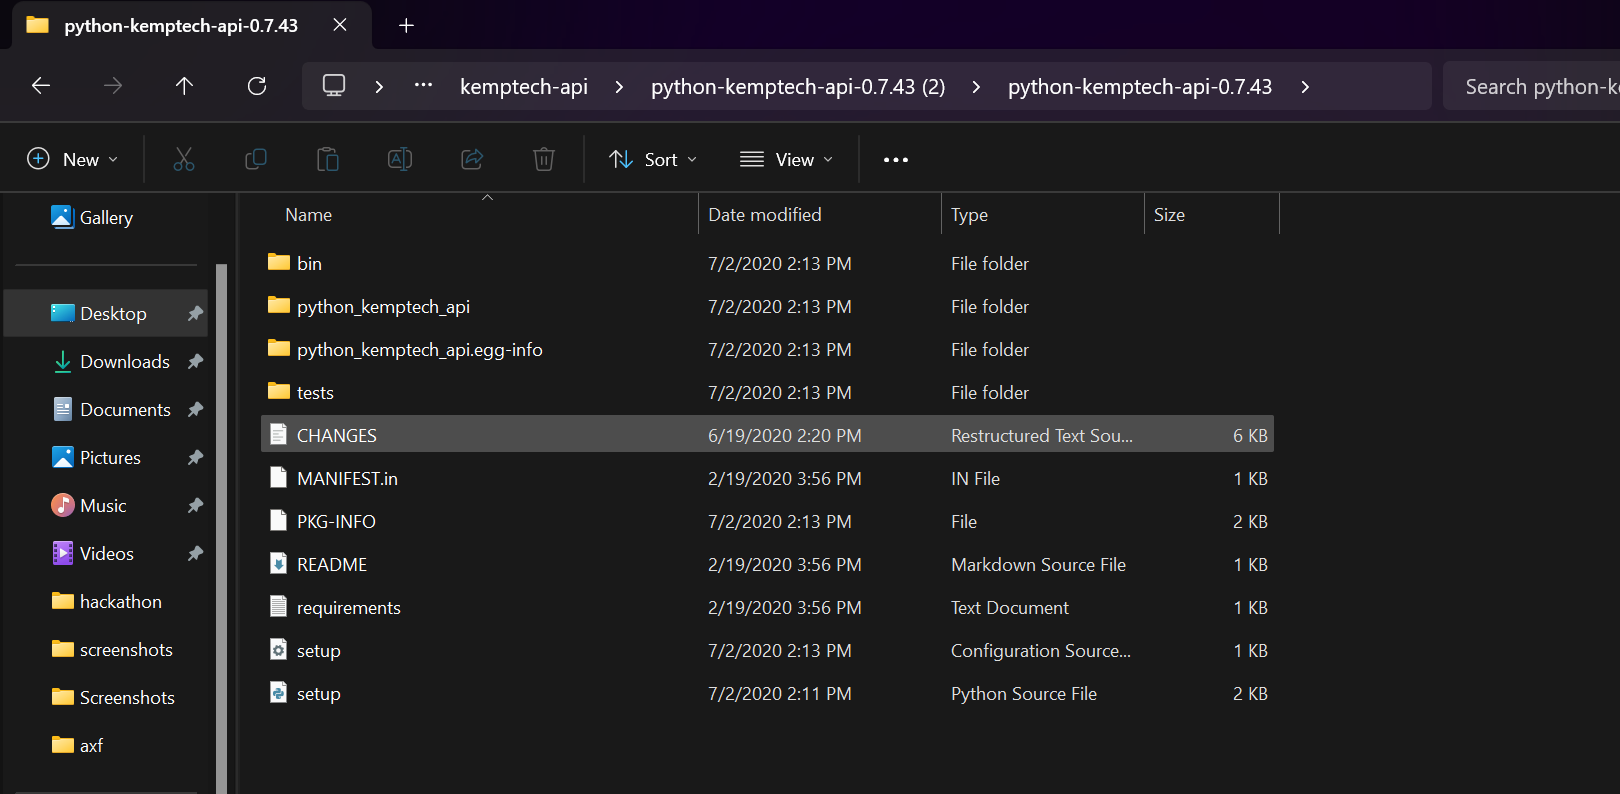Navigate to python-kemptech-api-0.7.43 (2) breadcrumb
The image size is (1620, 794).
point(798,87)
